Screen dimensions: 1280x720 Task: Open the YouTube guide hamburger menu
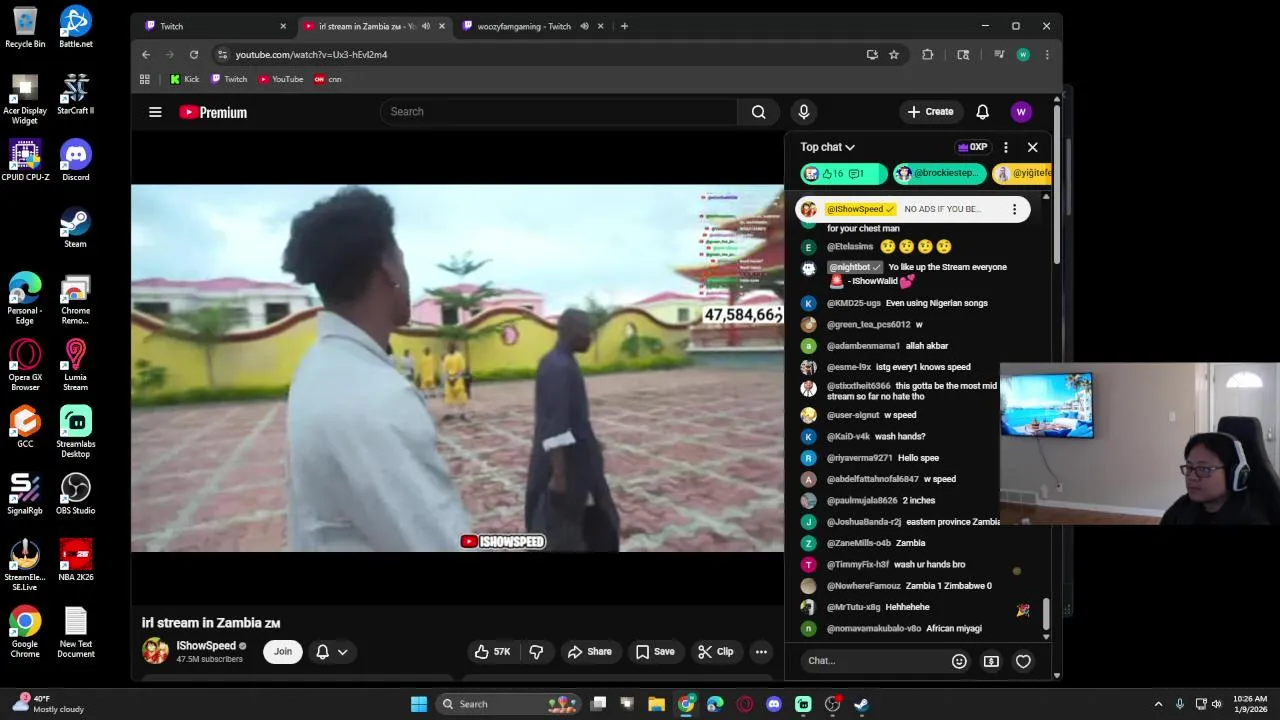(155, 112)
